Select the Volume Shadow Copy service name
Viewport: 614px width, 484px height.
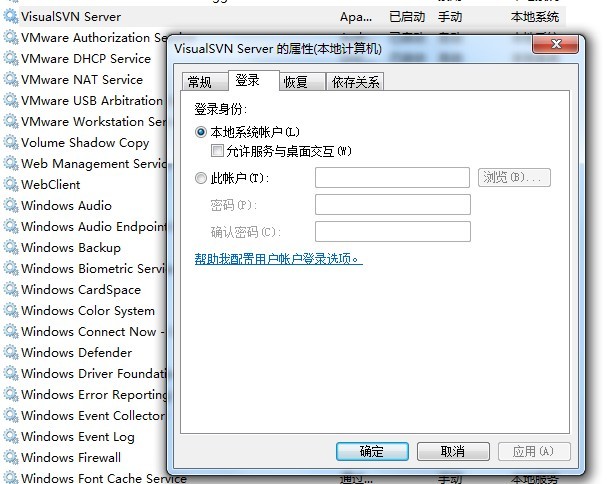pyautogui.click(x=85, y=143)
